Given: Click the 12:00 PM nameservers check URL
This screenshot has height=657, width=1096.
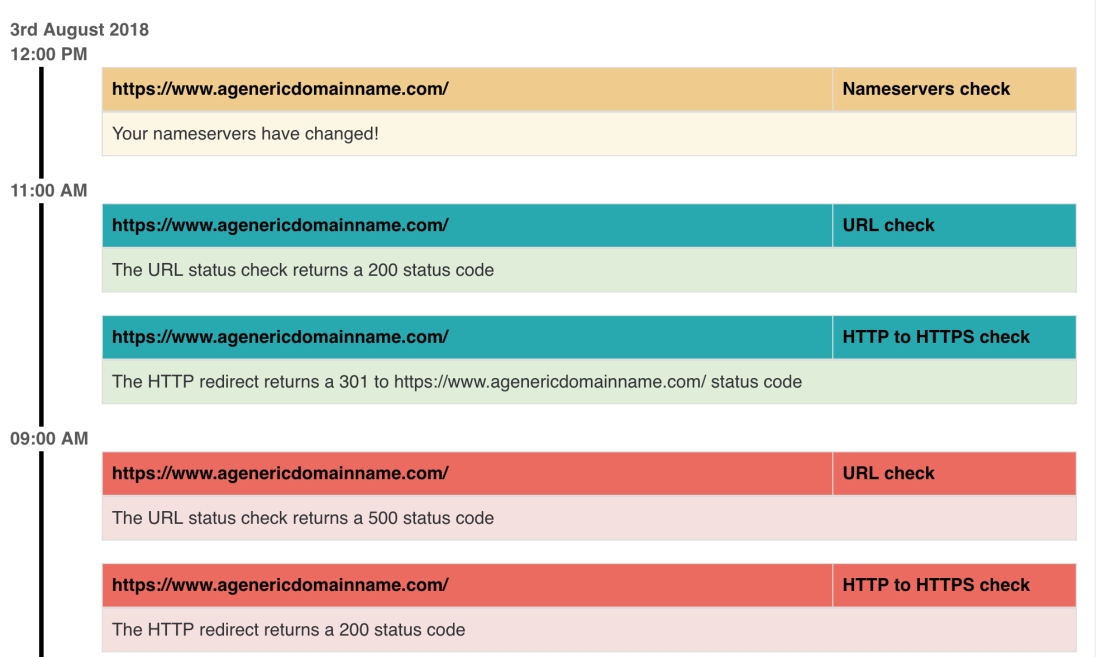Looking at the screenshot, I should point(280,89).
